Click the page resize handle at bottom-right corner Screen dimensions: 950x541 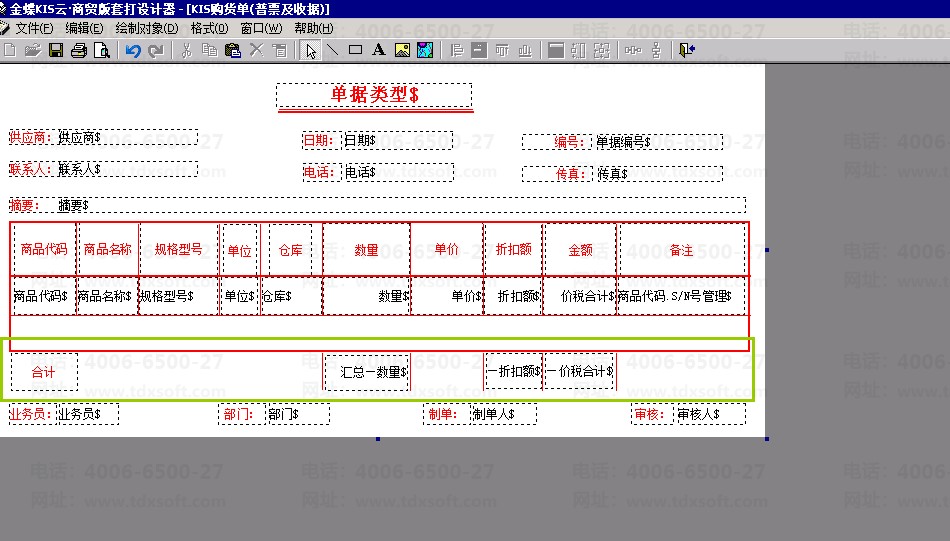pyautogui.click(x=767, y=439)
